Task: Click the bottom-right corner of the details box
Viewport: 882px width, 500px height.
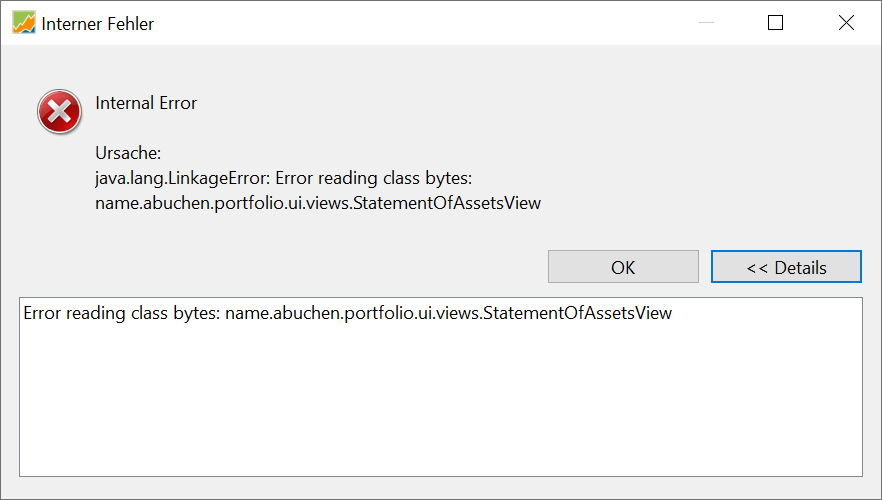Action: (x=856, y=470)
